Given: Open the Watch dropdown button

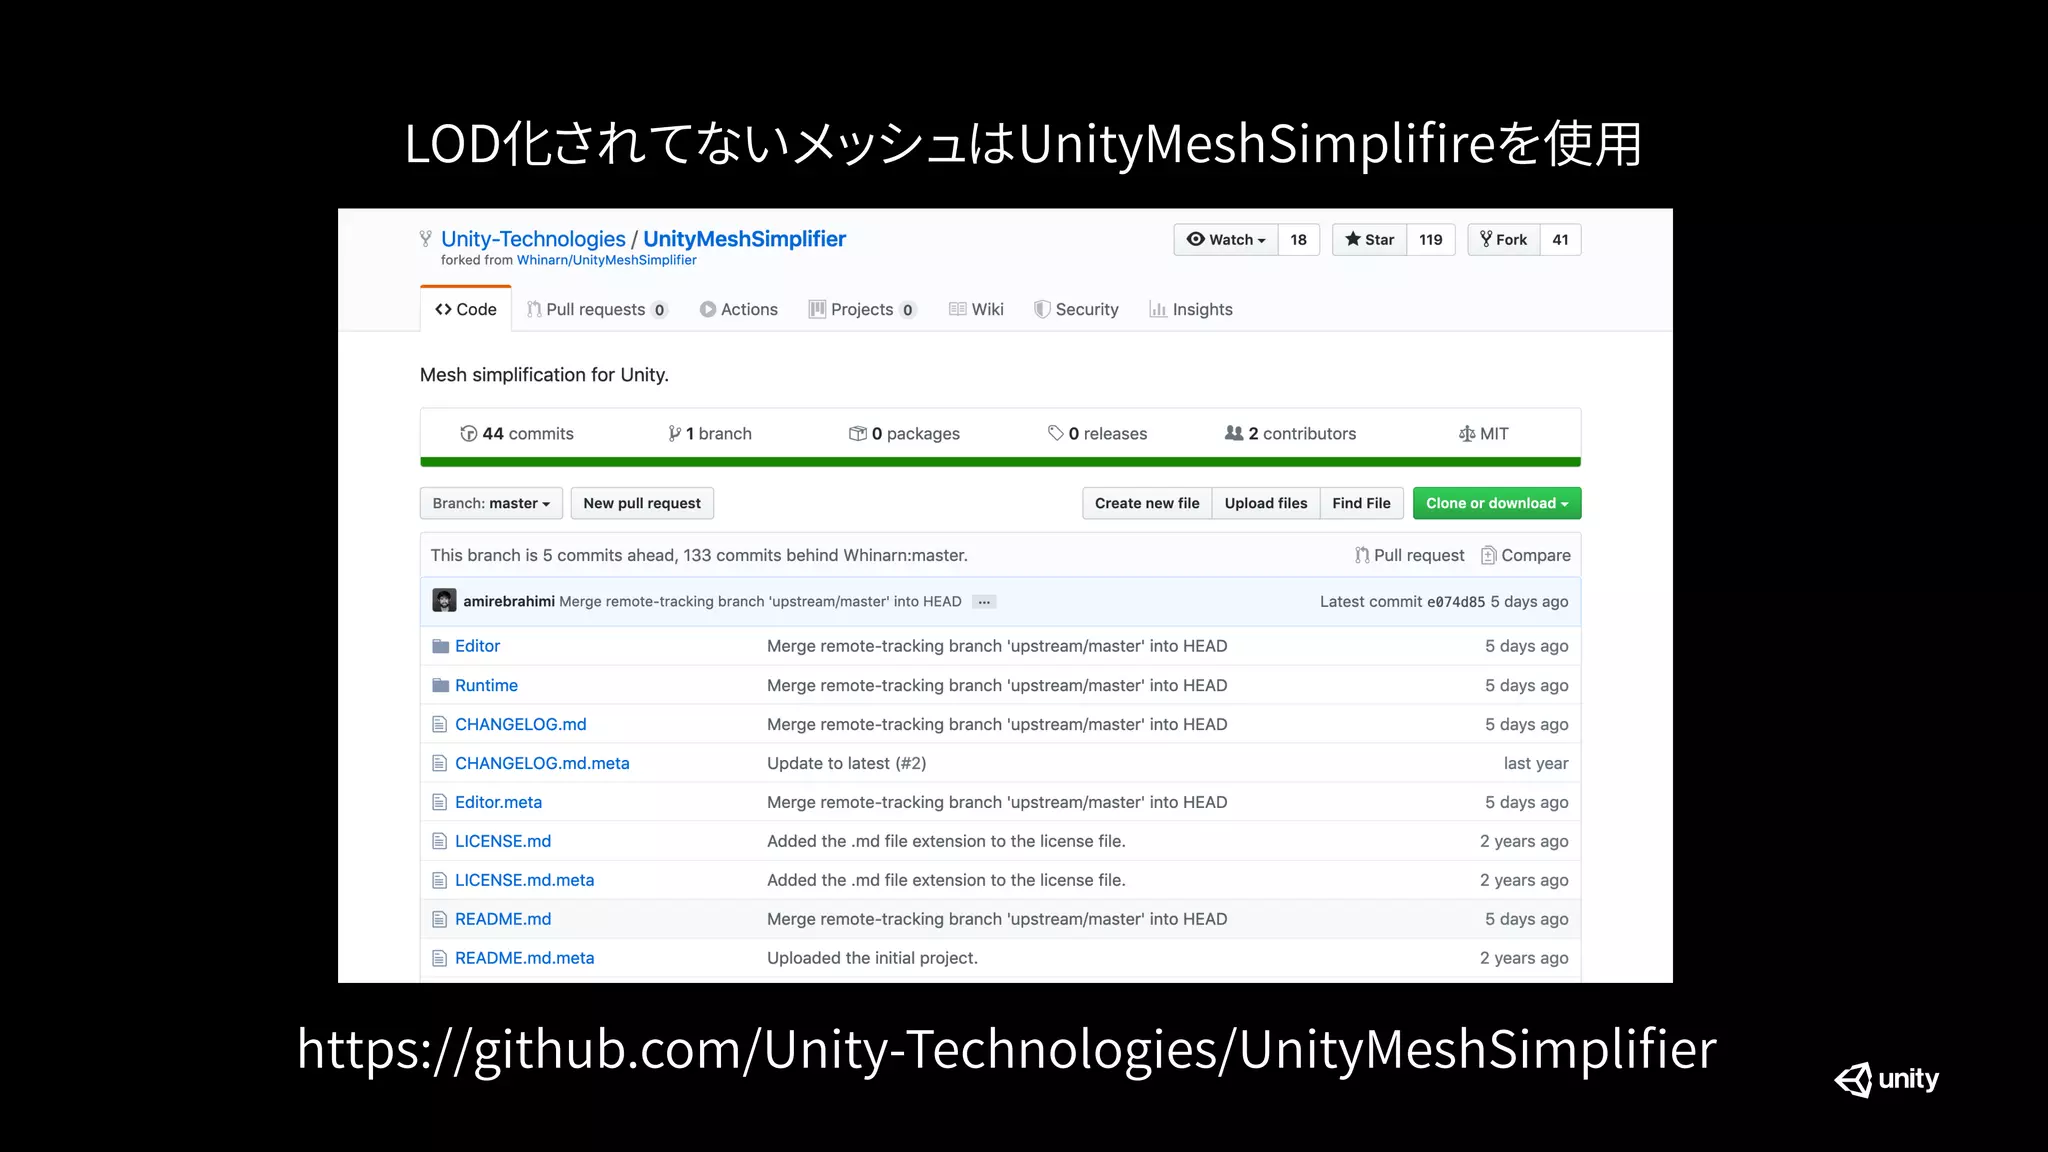Looking at the screenshot, I should [x=1226, y=240].
